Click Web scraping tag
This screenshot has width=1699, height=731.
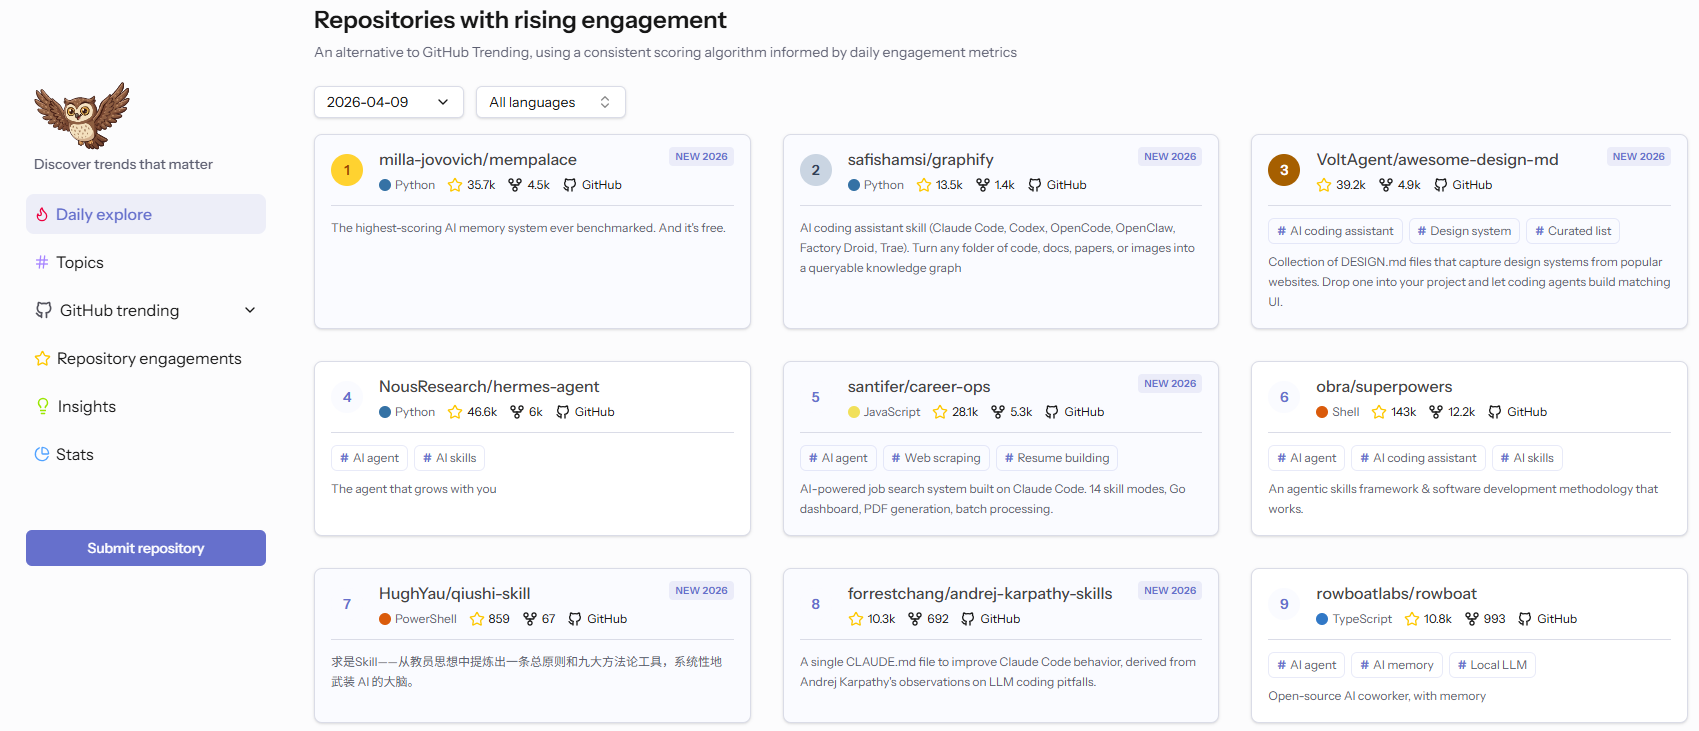pyautogui.click(x=936, y=458)
